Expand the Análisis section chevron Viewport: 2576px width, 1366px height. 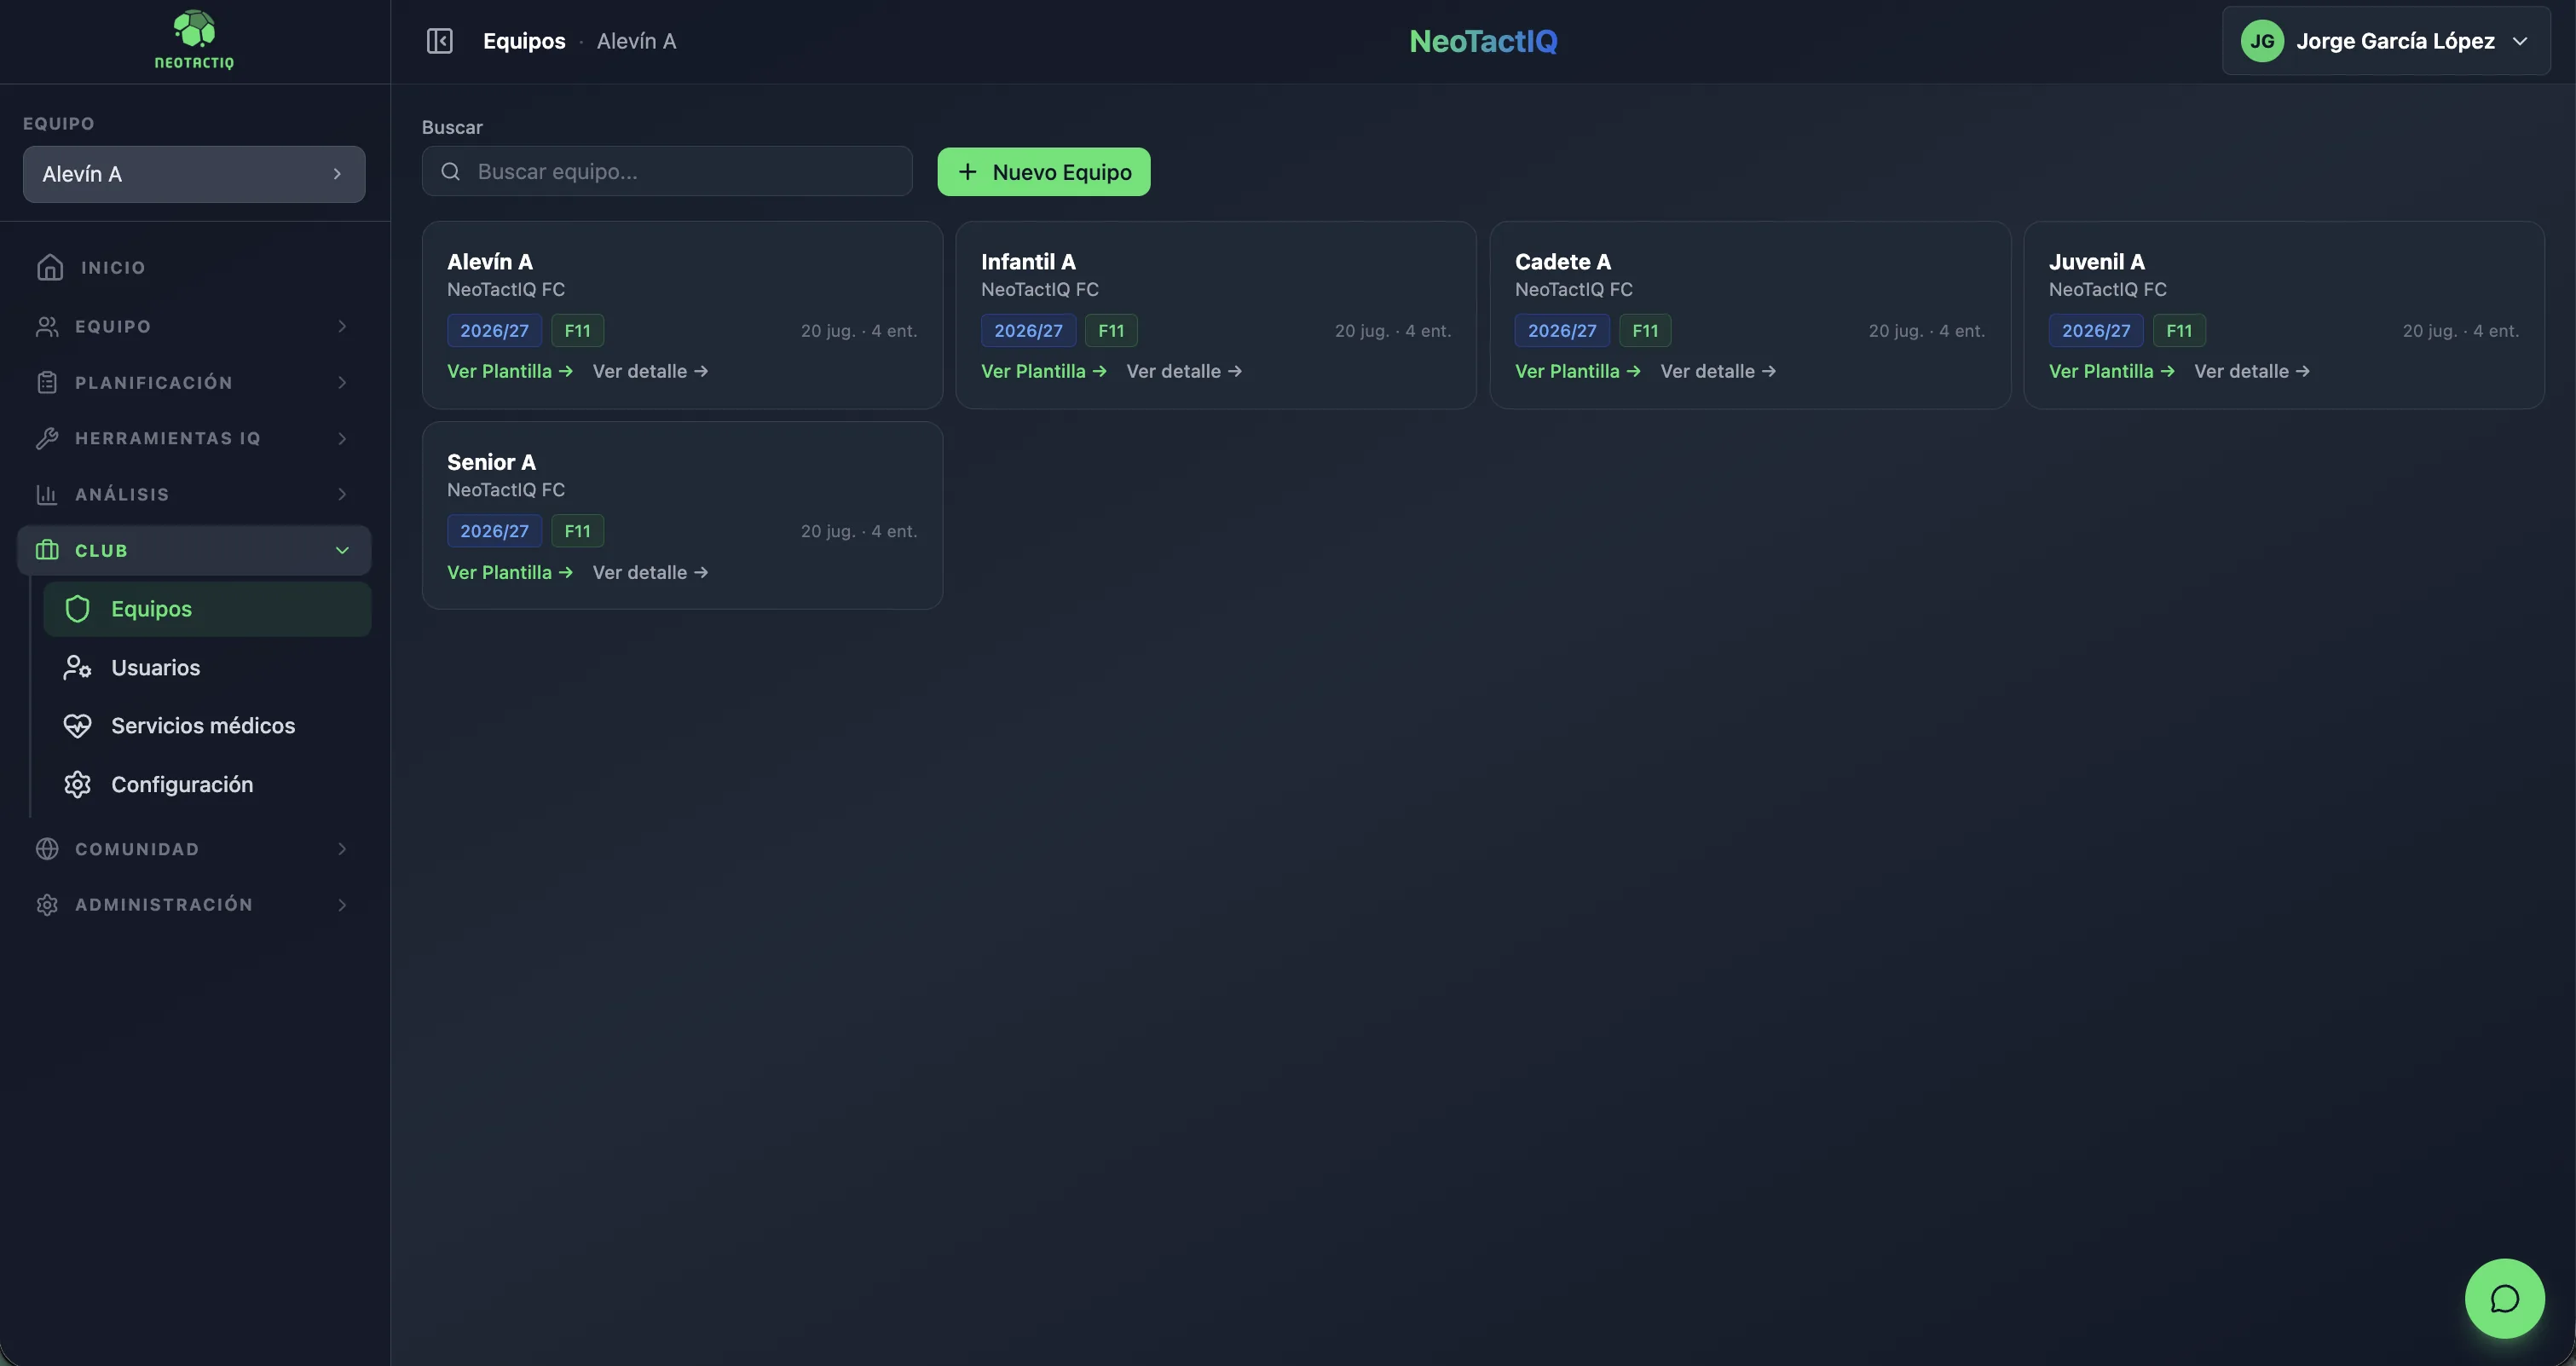pos(342,494)
